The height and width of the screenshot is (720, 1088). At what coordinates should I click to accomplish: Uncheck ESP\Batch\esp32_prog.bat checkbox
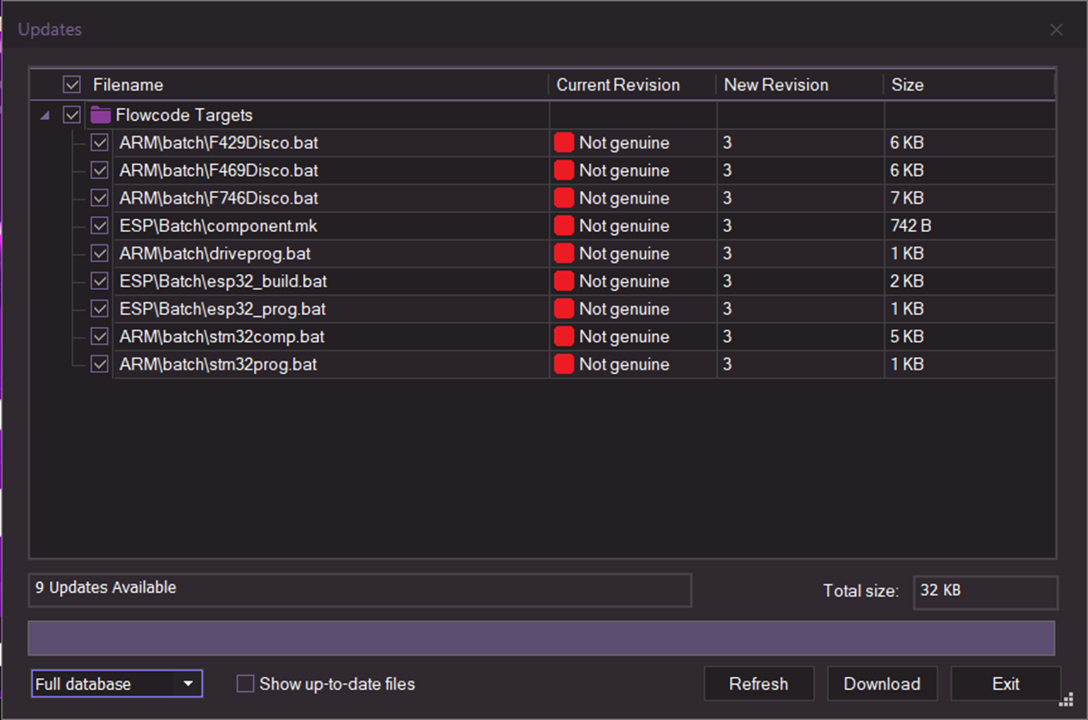pyautogui.click(x=100, y=309)
